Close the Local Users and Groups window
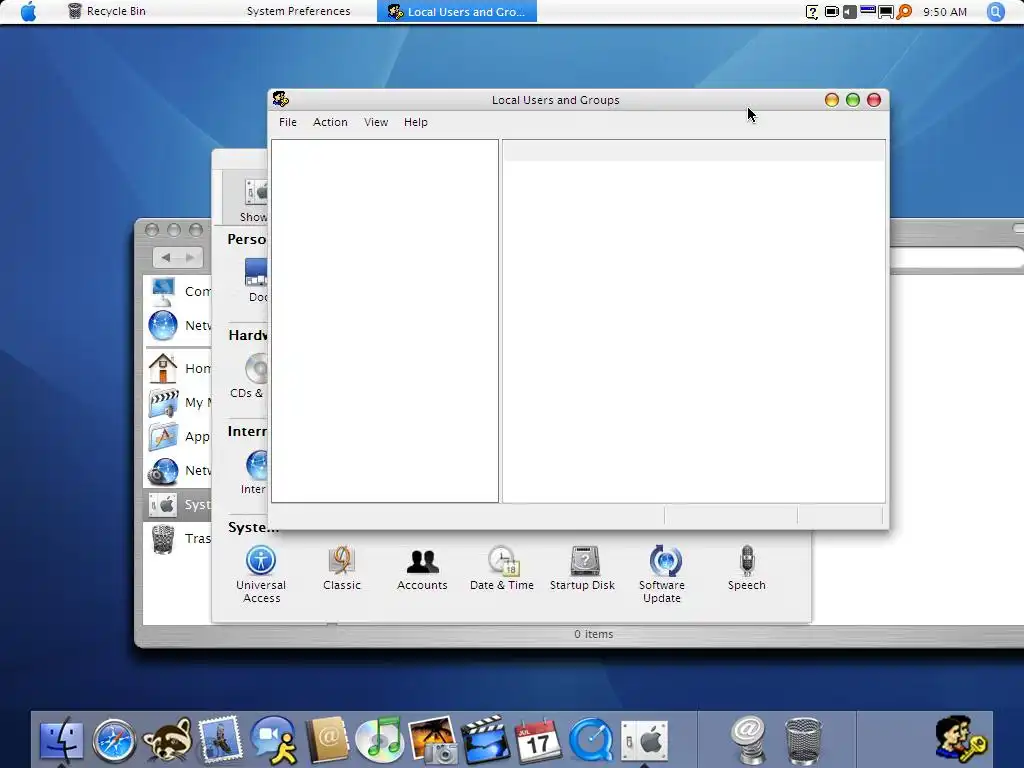This screenshot has width=1024, height=768. 874,100
